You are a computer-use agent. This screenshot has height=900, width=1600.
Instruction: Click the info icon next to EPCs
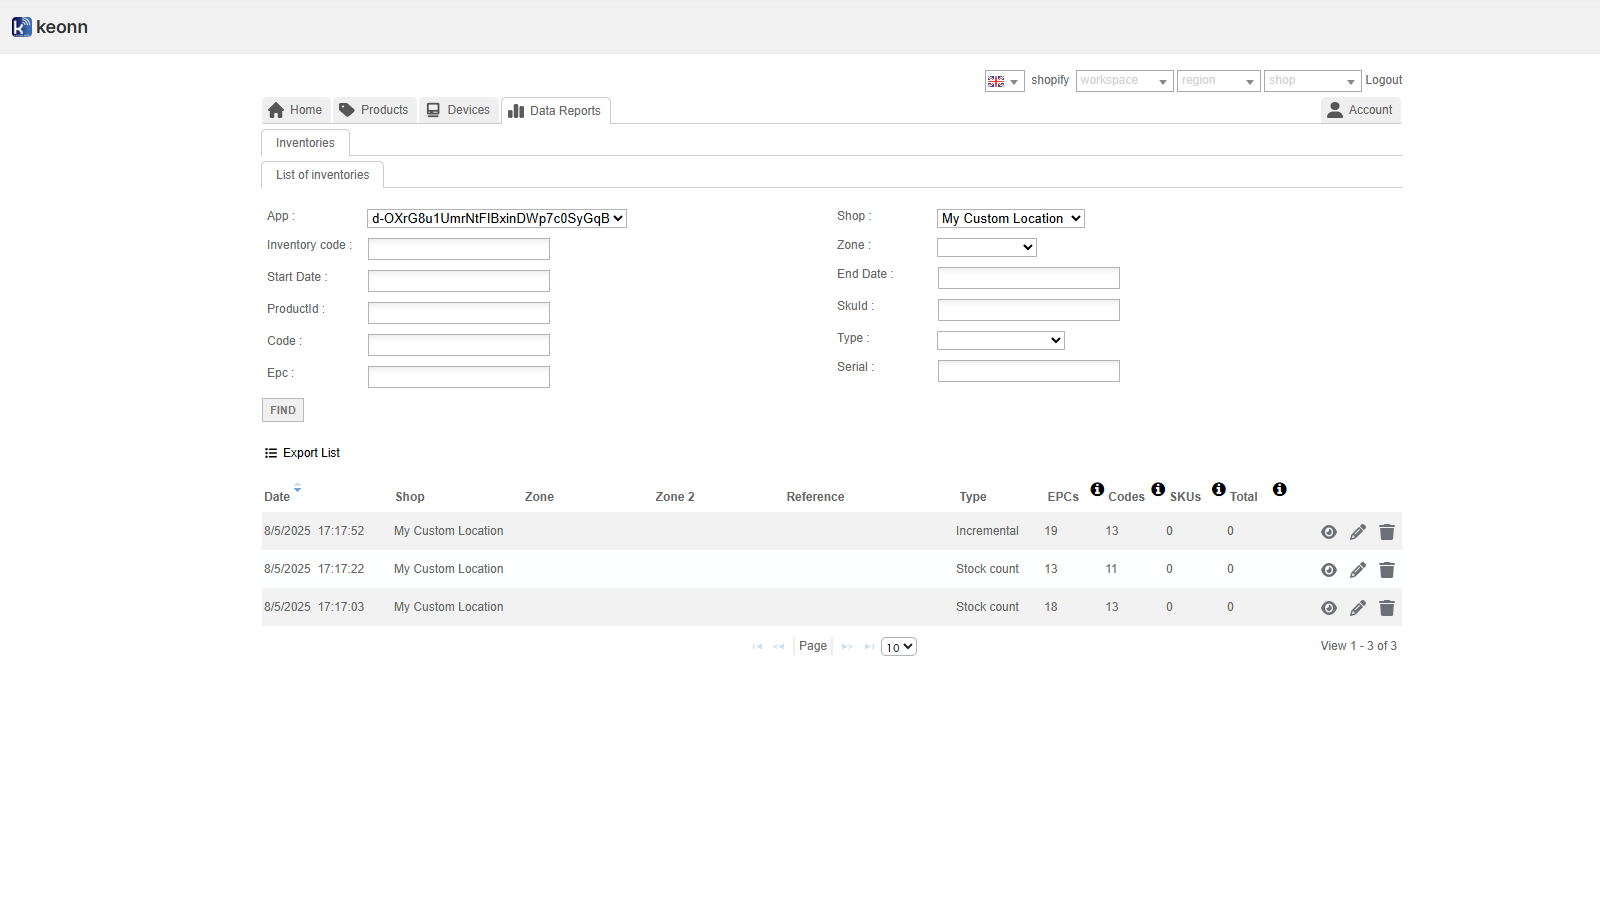[1097, 489]
